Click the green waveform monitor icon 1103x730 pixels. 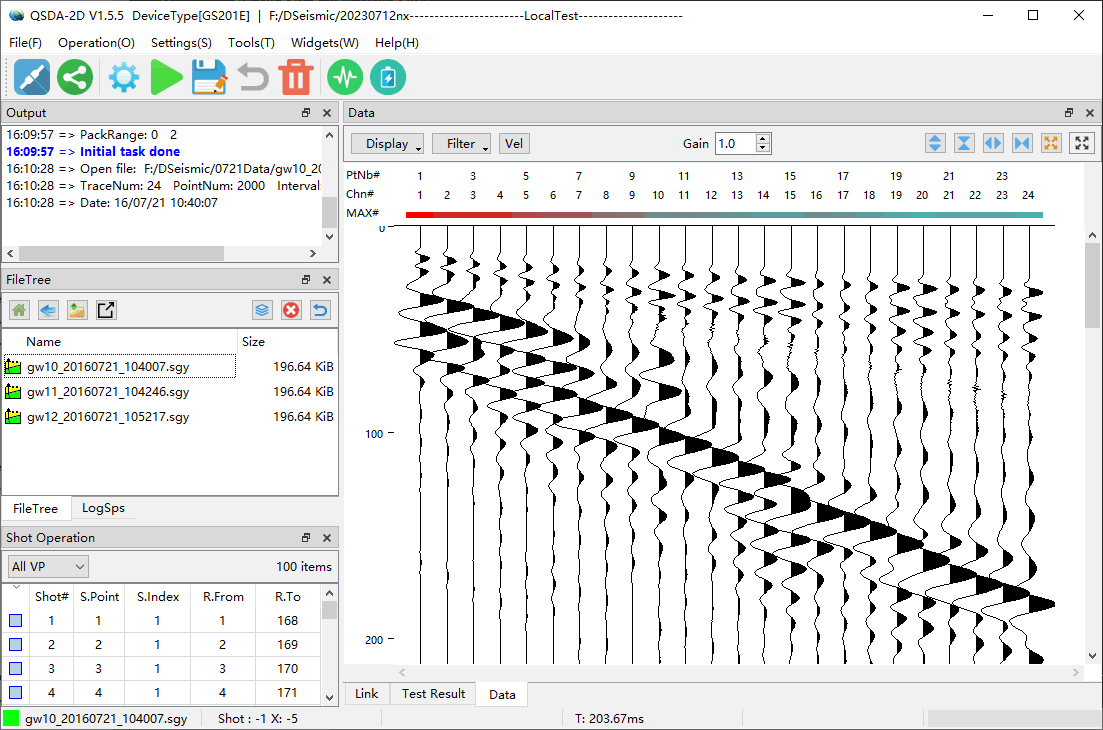pyautogui.click(x=344, y=77)
